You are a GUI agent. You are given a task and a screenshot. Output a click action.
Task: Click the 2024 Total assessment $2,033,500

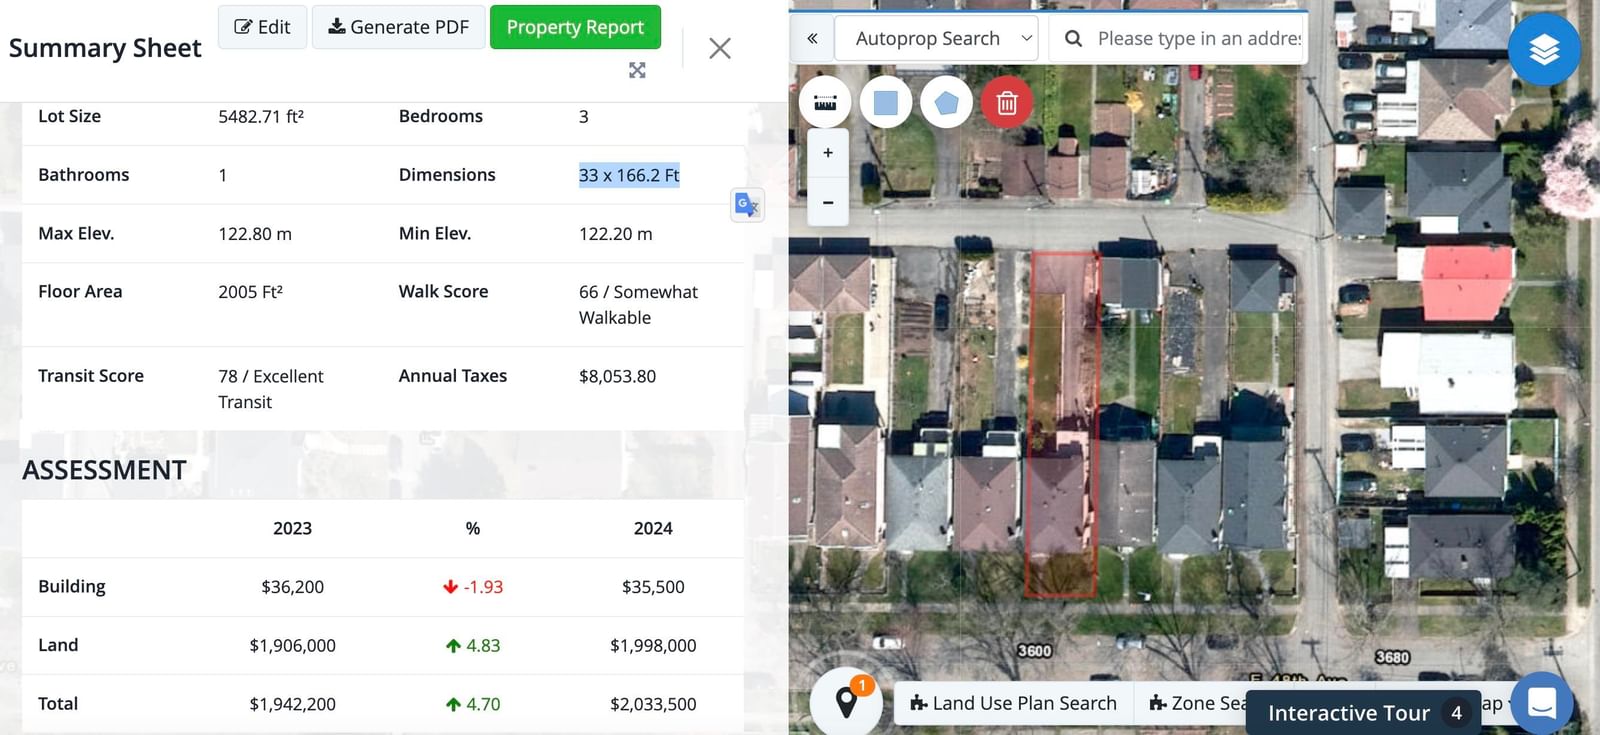tap(653, 704)
